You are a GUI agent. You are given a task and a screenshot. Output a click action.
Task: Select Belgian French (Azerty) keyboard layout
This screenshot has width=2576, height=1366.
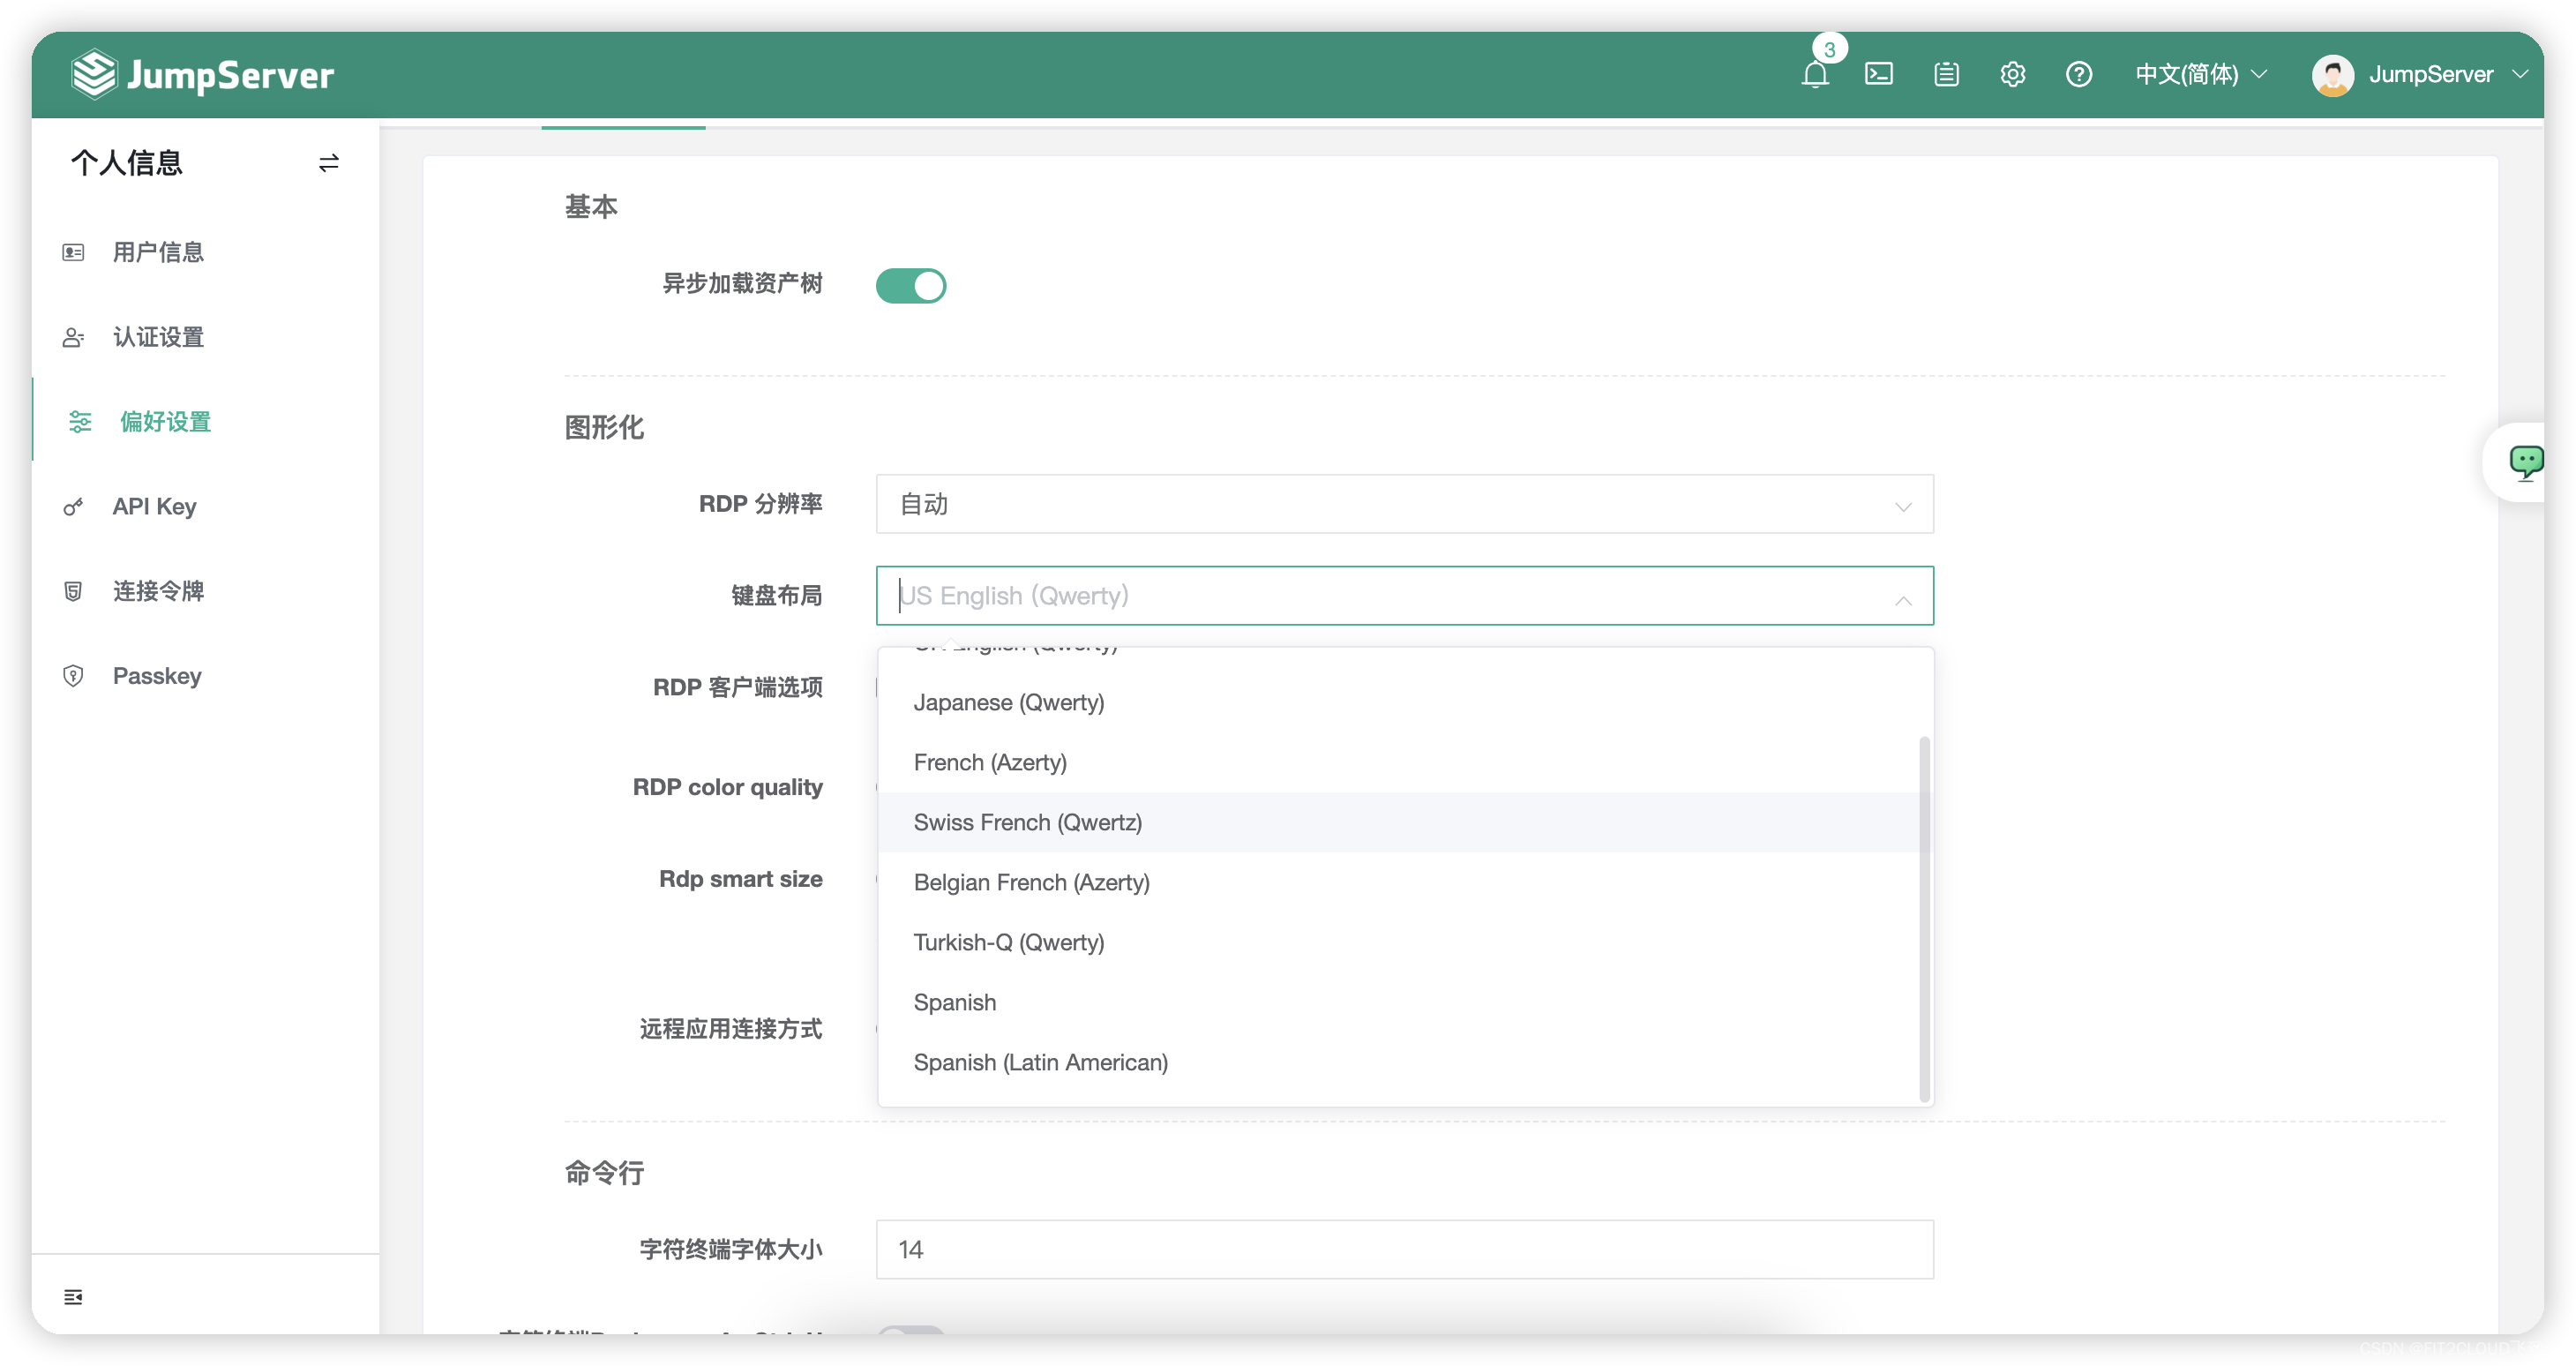1399,882
